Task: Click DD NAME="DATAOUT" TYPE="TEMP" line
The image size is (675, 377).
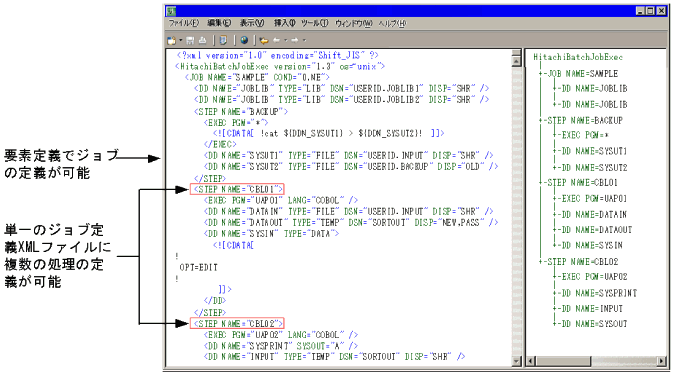Action: click(x=351, y=222)
